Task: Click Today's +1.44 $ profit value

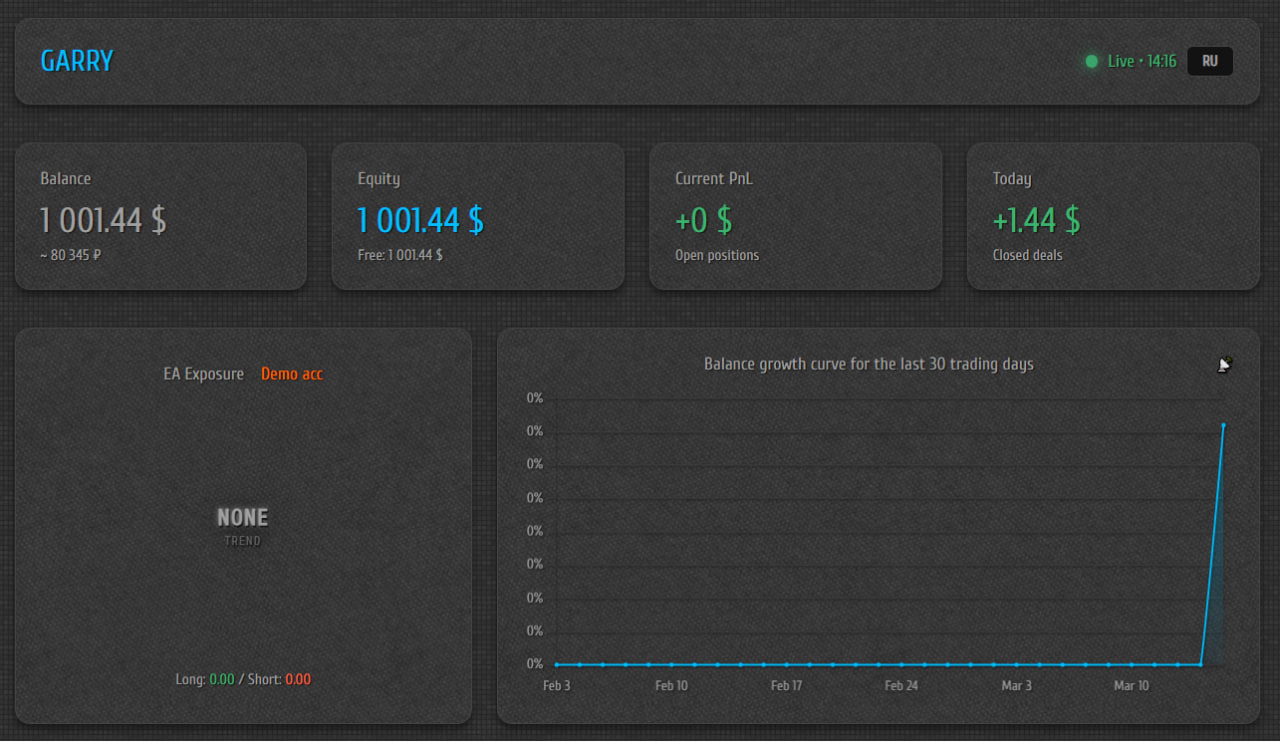Action: [1036, 220]
